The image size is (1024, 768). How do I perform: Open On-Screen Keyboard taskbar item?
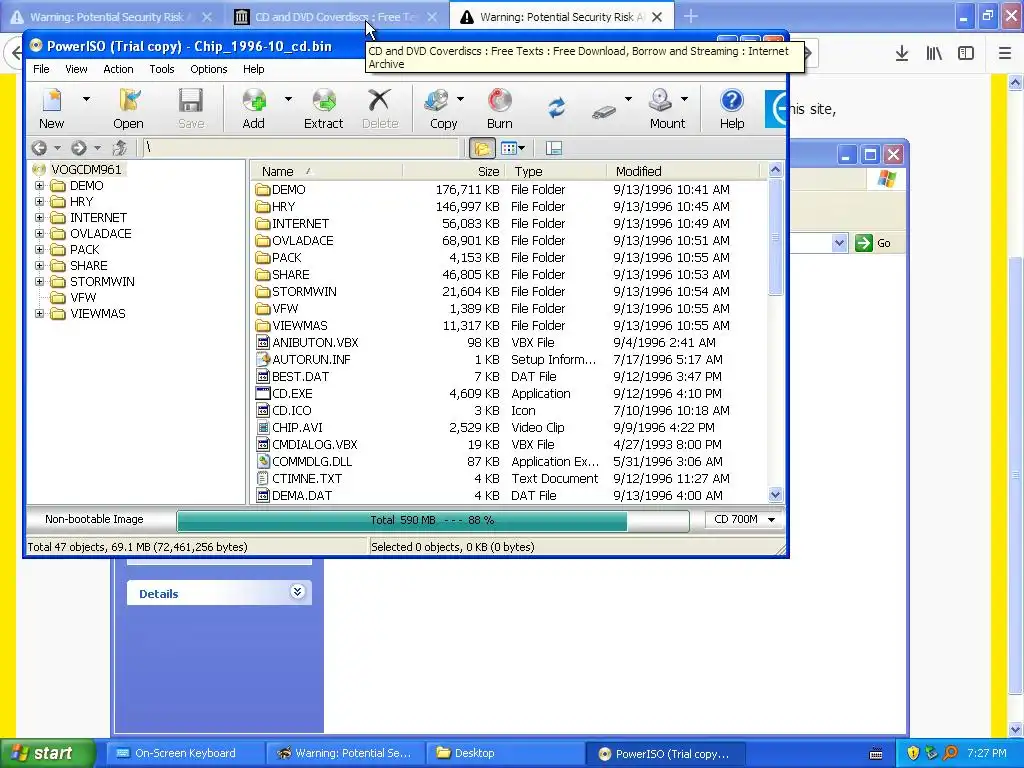(x=184, y=754)
